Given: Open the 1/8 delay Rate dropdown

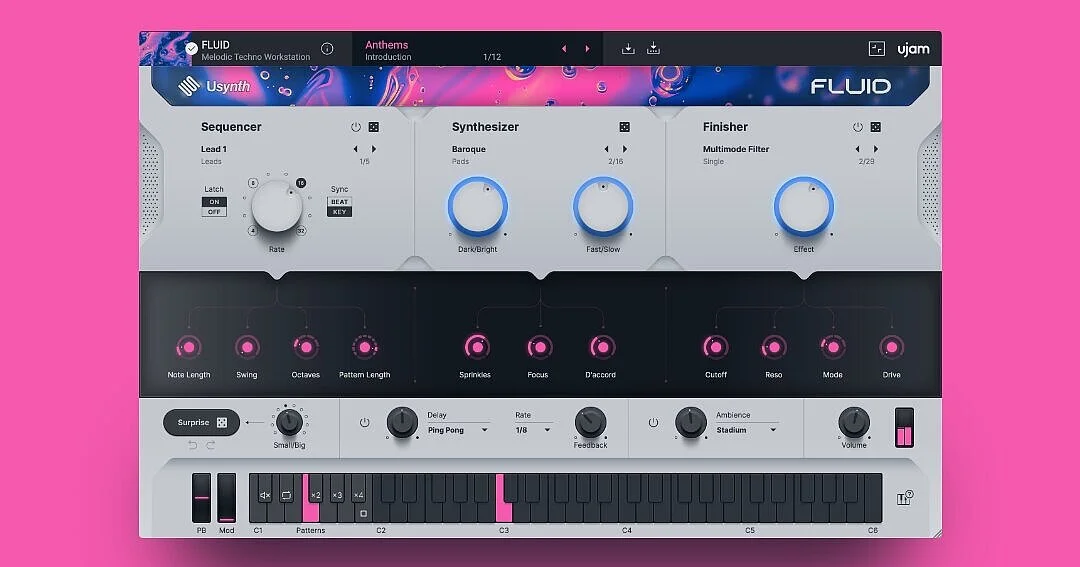Looking at the screenshot, I should point(533,430).
